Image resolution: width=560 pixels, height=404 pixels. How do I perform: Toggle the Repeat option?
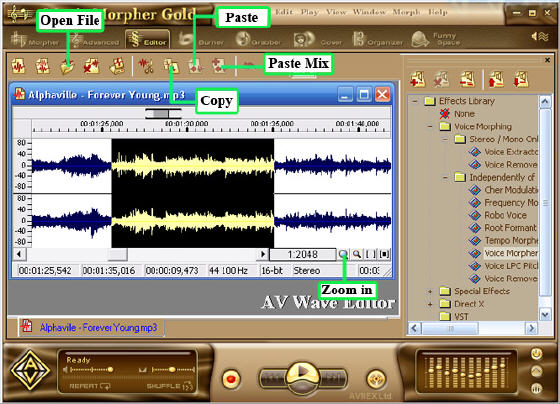pyautogui.click(x=90, y=386)
